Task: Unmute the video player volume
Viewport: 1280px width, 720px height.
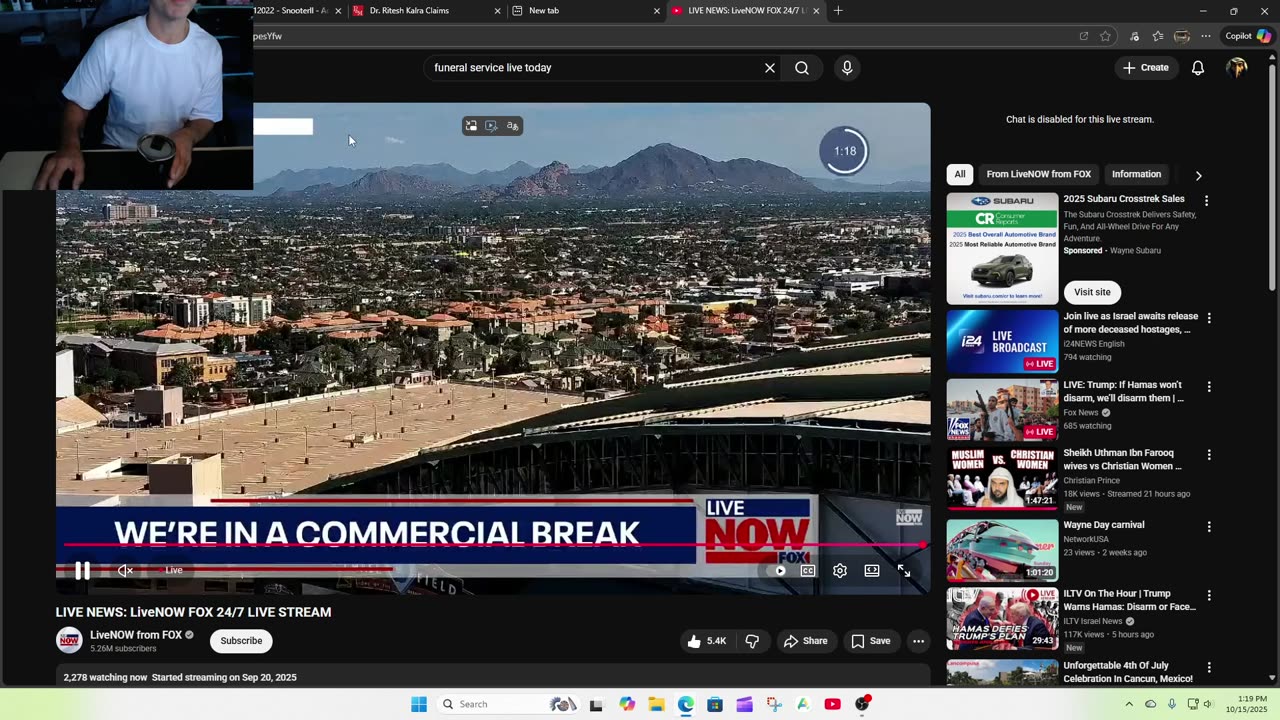Action: click(125, 571)
